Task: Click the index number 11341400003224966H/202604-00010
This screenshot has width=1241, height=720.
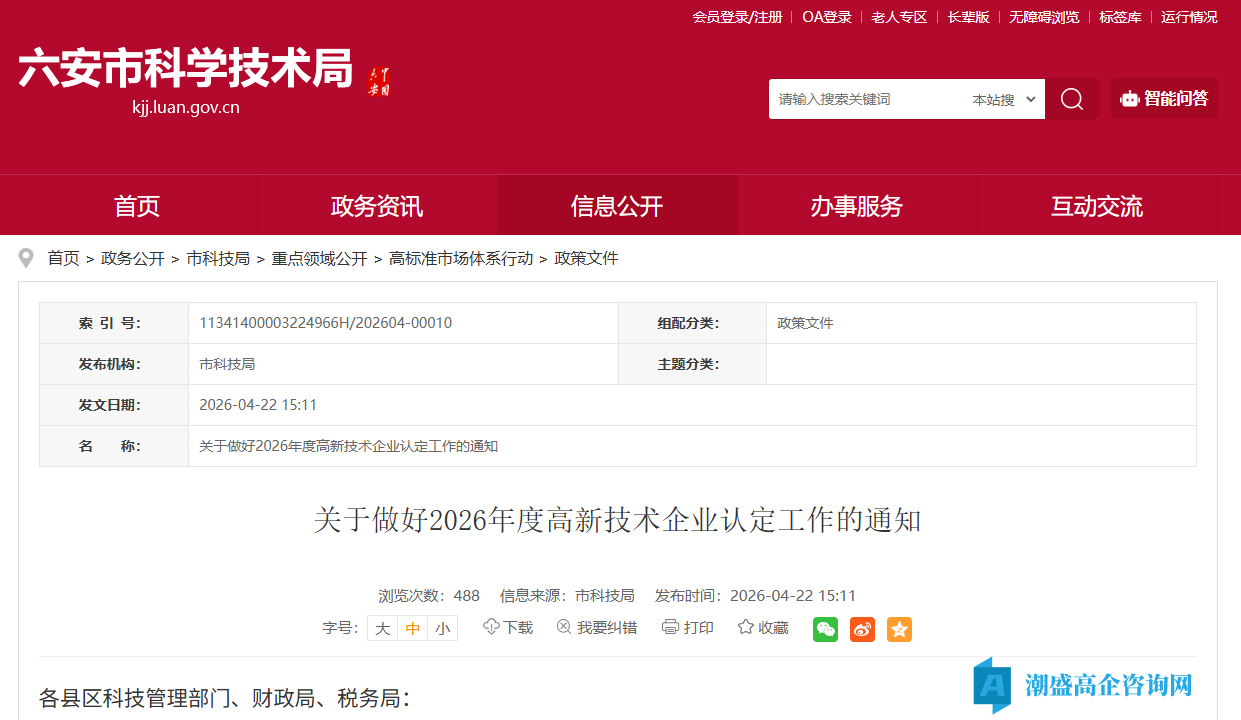Action: 326,323
